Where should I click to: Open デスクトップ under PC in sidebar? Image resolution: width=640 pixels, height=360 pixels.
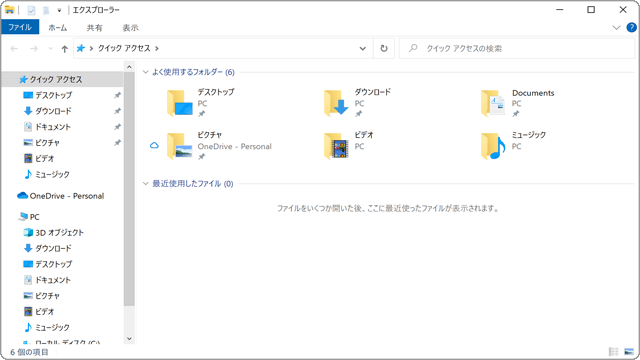(x=53, y=264)
